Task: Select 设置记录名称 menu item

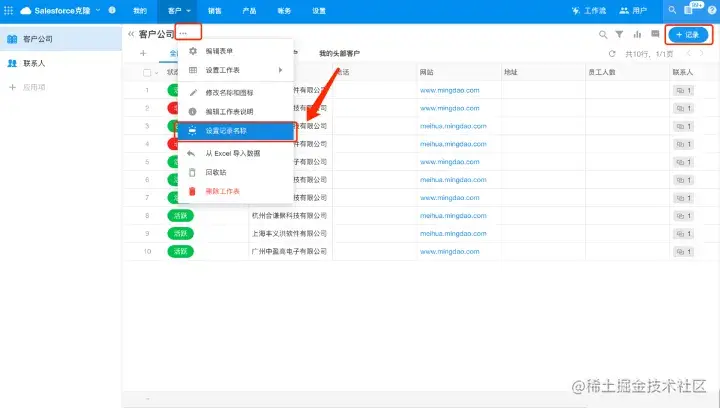Action: [236, 131]
